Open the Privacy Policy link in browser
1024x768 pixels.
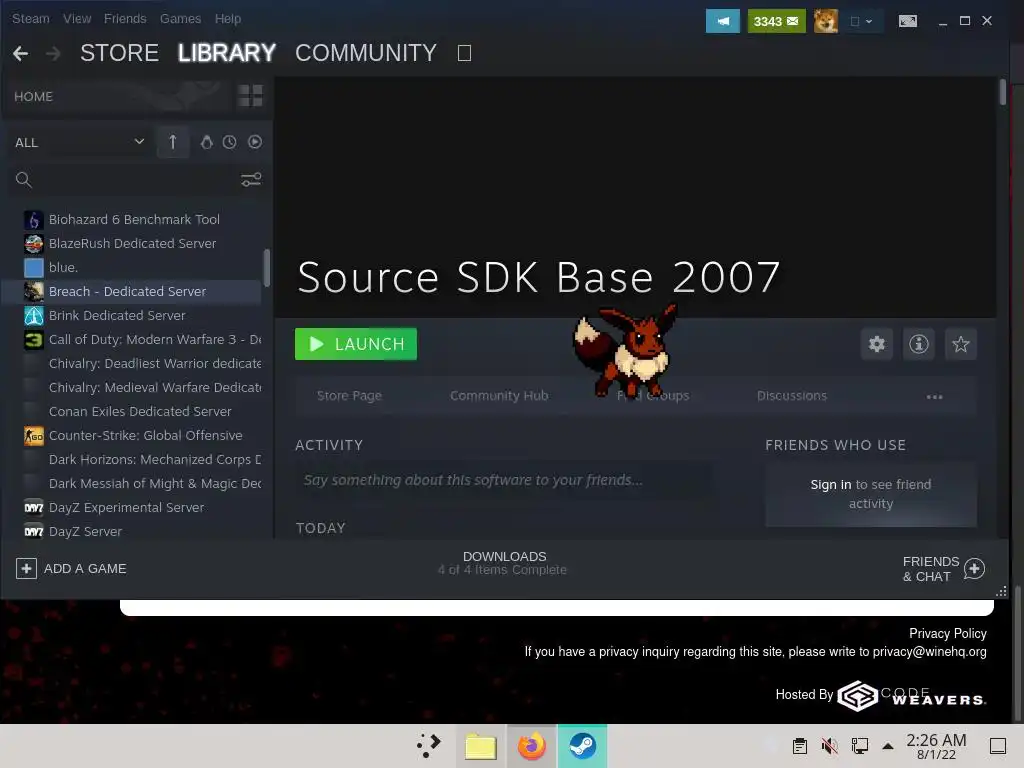pos(948,633)
